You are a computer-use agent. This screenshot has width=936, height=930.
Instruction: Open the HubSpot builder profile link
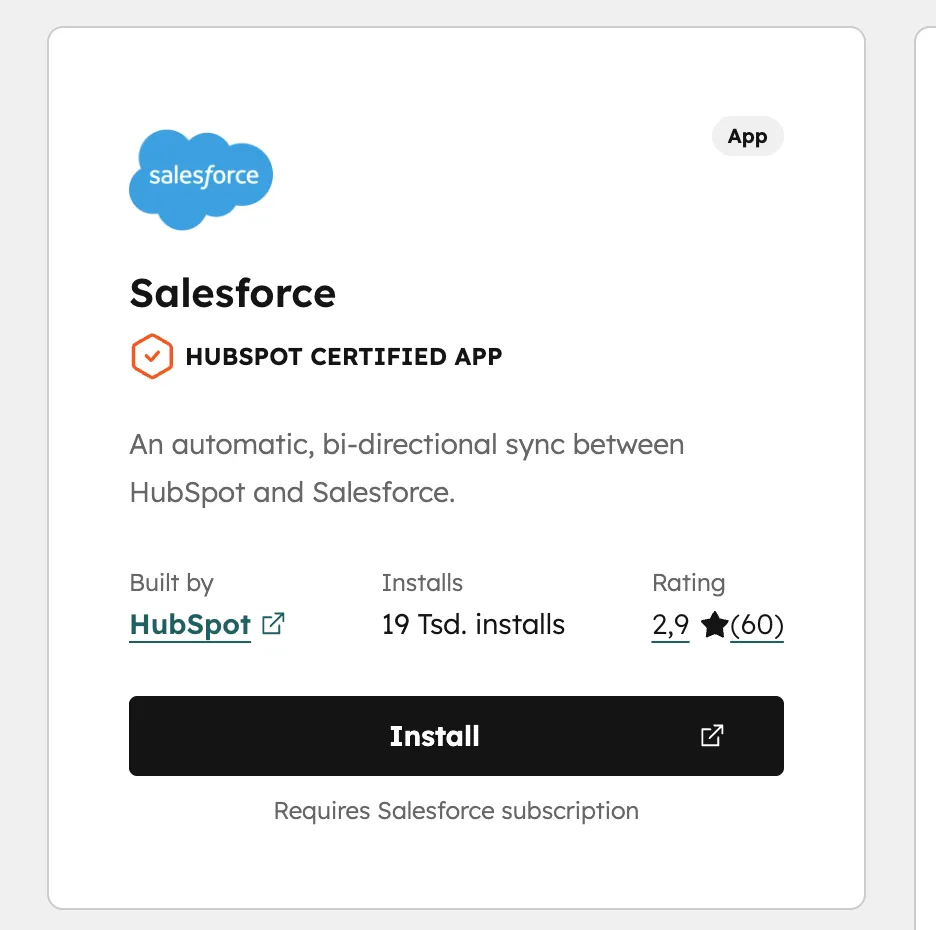click(190, 624)
